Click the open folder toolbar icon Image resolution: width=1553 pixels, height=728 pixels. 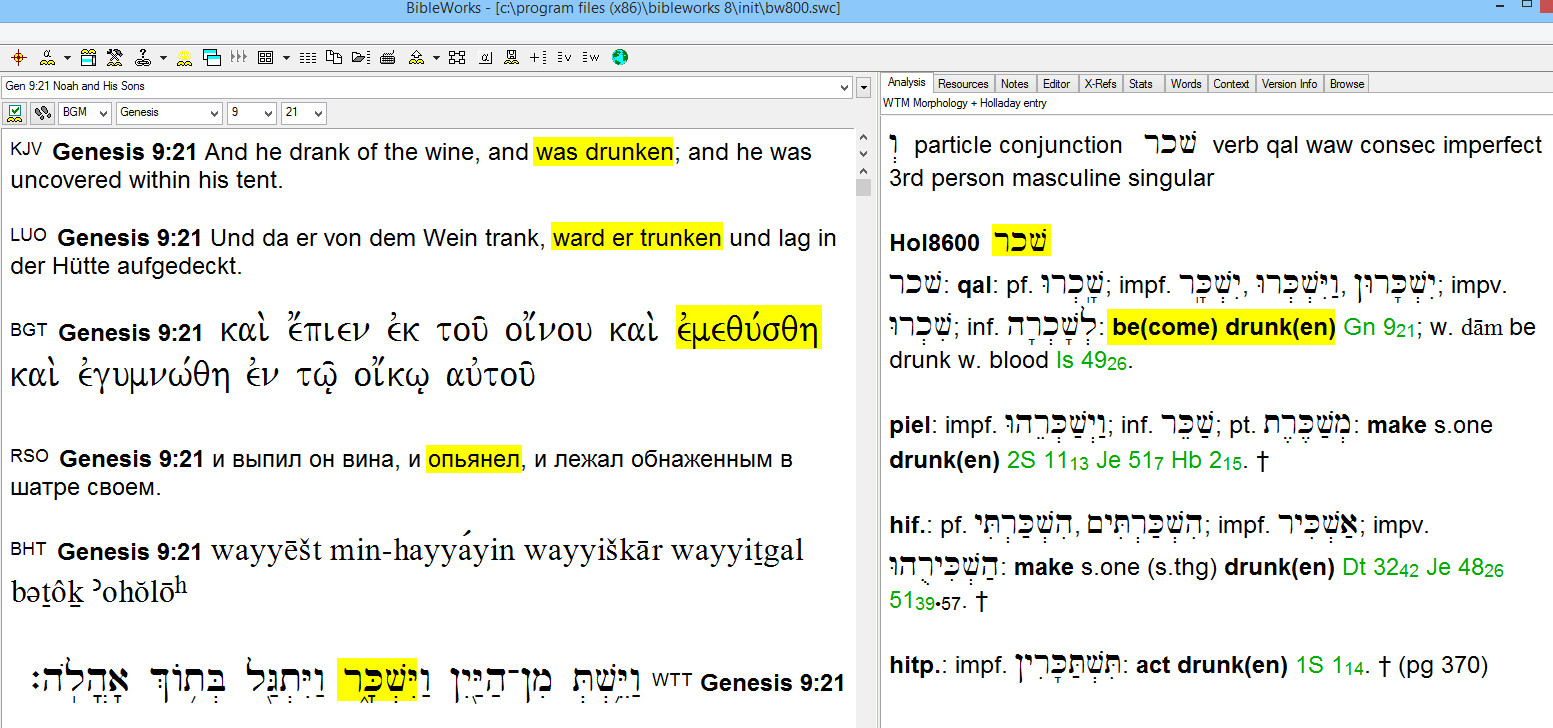click(x=360, y=57)
